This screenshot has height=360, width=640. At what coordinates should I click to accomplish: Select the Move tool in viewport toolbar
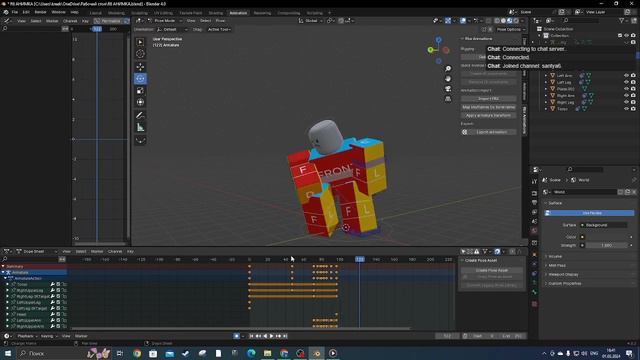coord(140,67)
